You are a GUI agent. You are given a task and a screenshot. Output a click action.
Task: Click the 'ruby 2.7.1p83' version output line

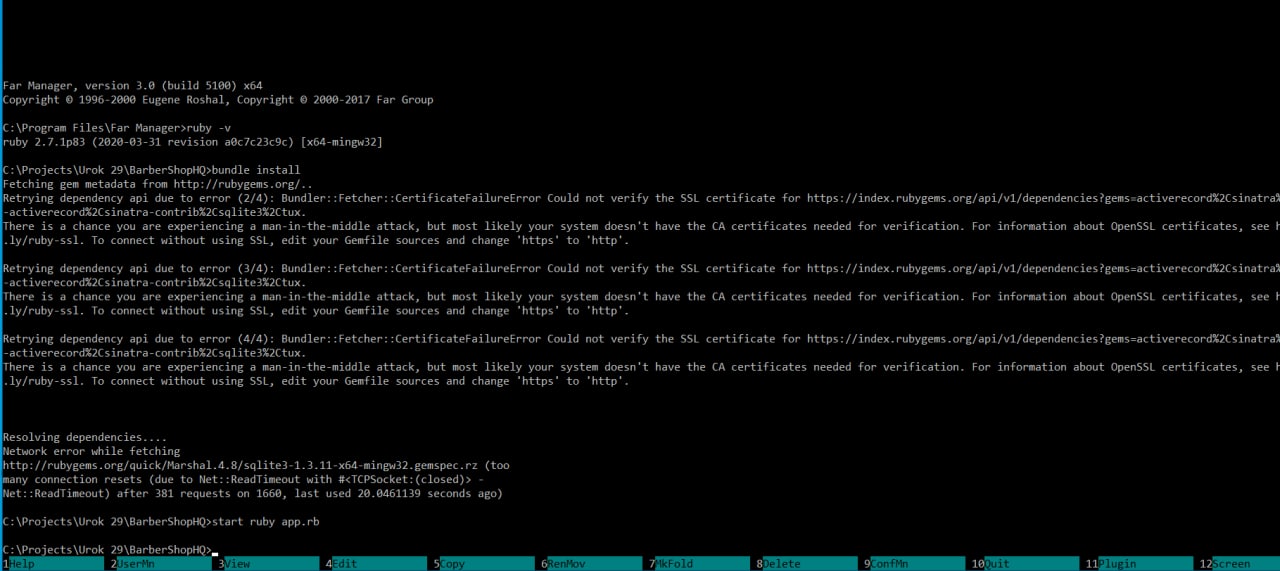tap(192, 142)
